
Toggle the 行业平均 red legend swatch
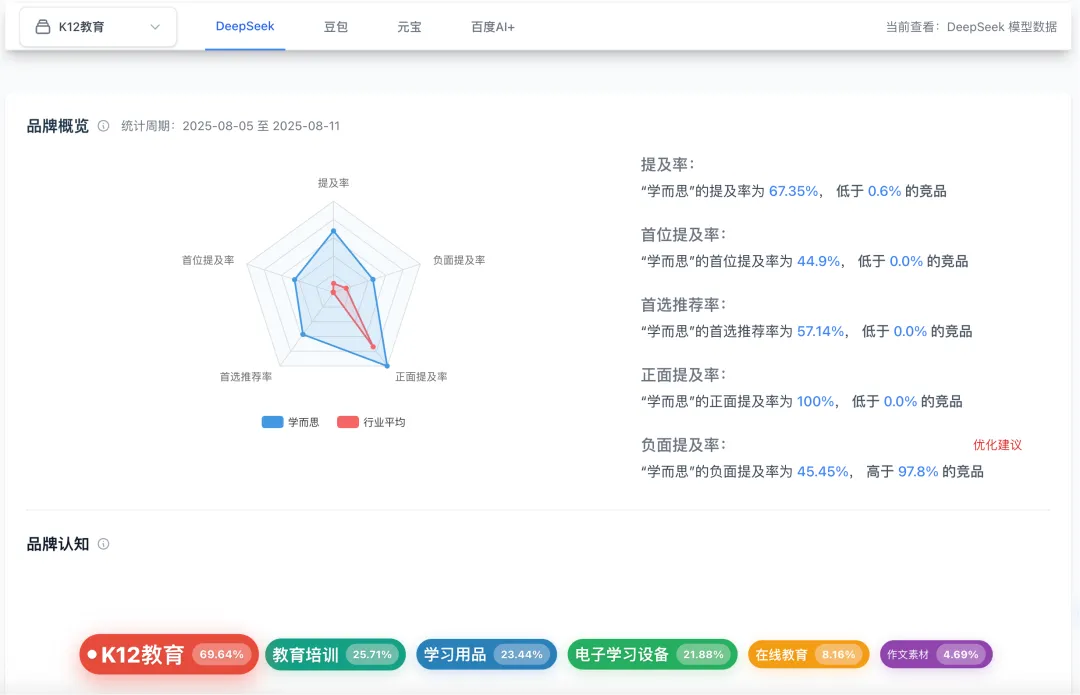pyautogui.click(x=347, y=422)
